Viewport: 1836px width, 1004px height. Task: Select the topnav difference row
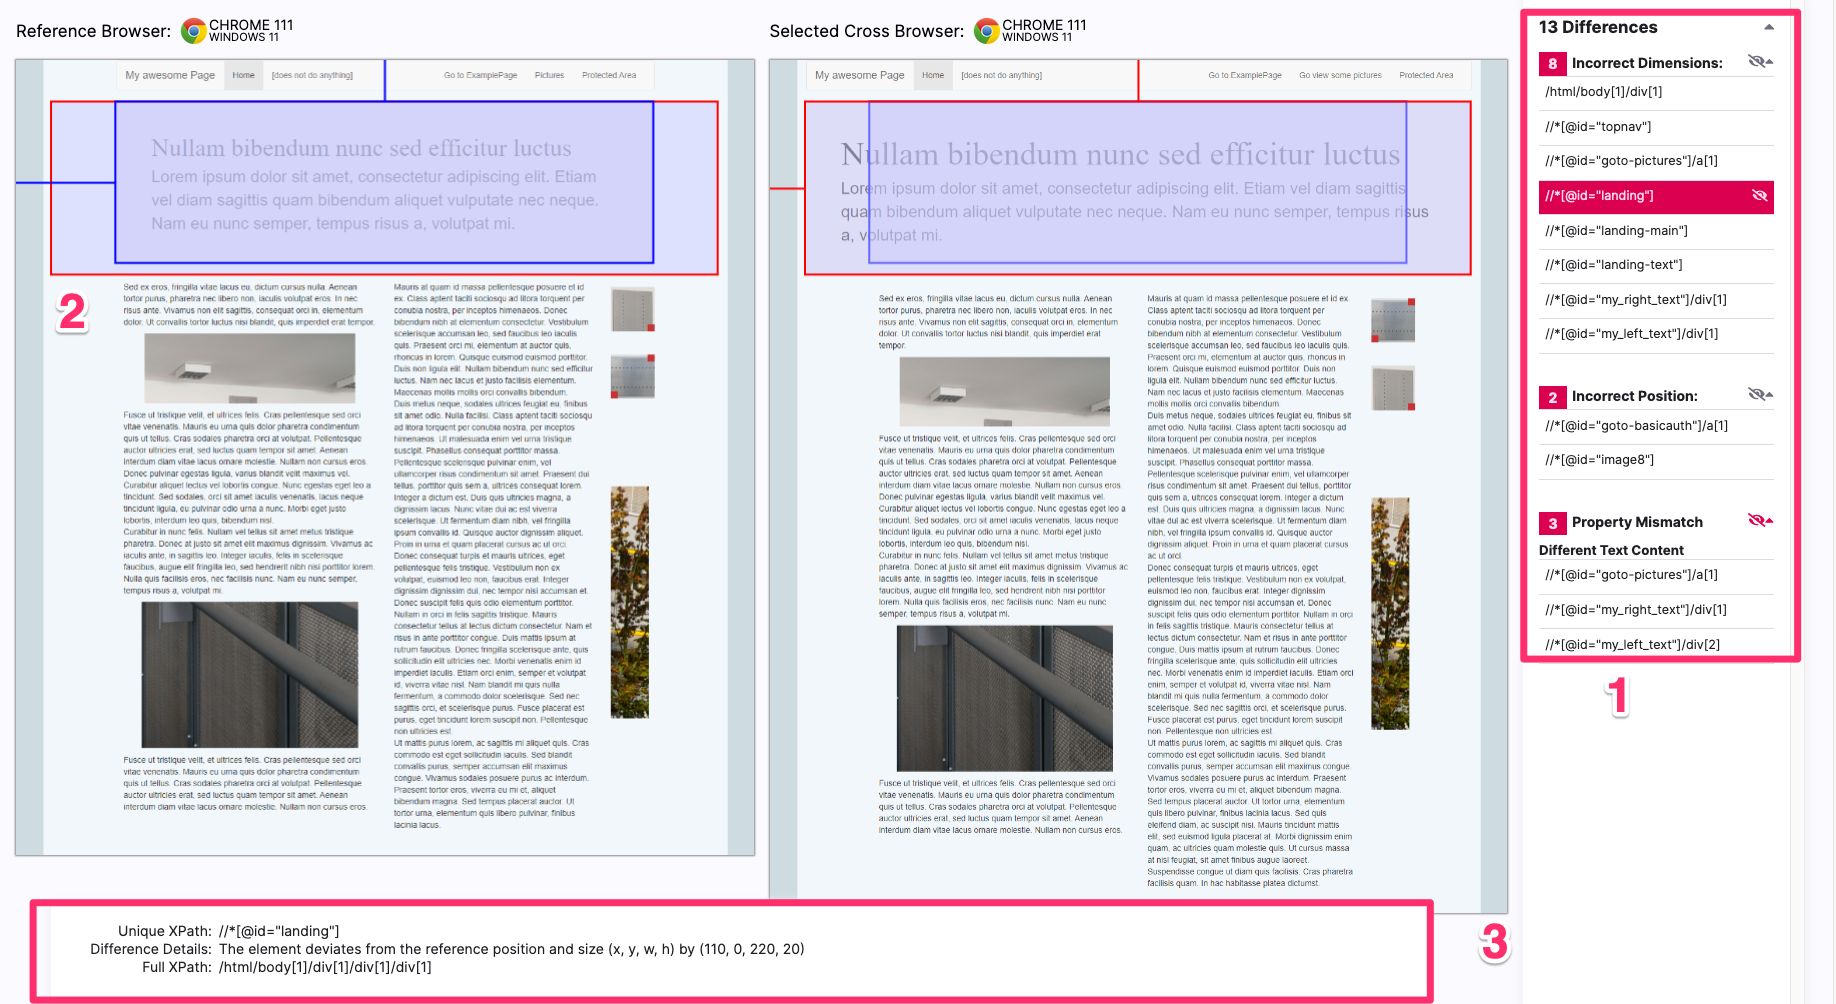[1656, 127]
